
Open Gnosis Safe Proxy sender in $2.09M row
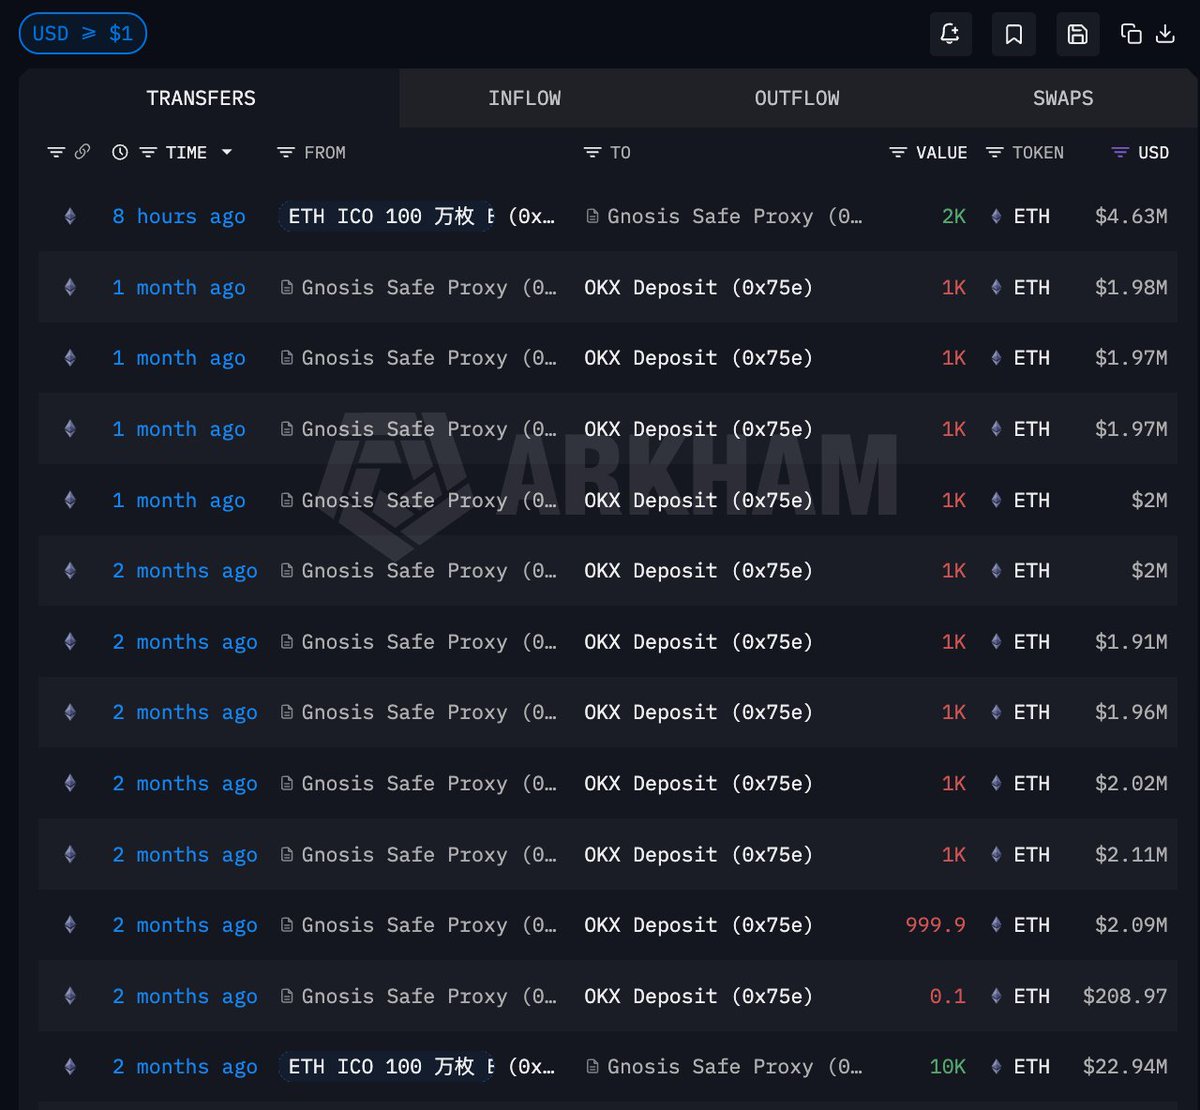(418, 925)
